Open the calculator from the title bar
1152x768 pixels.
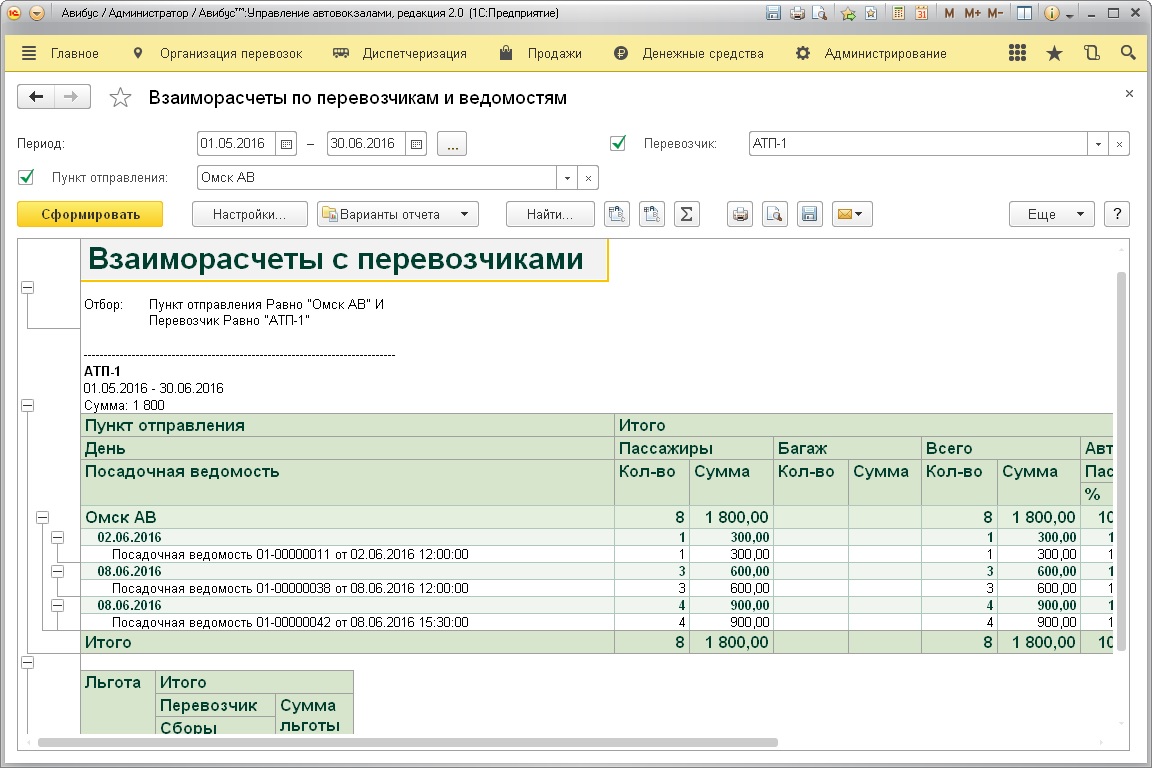click(x=899, y=14)
